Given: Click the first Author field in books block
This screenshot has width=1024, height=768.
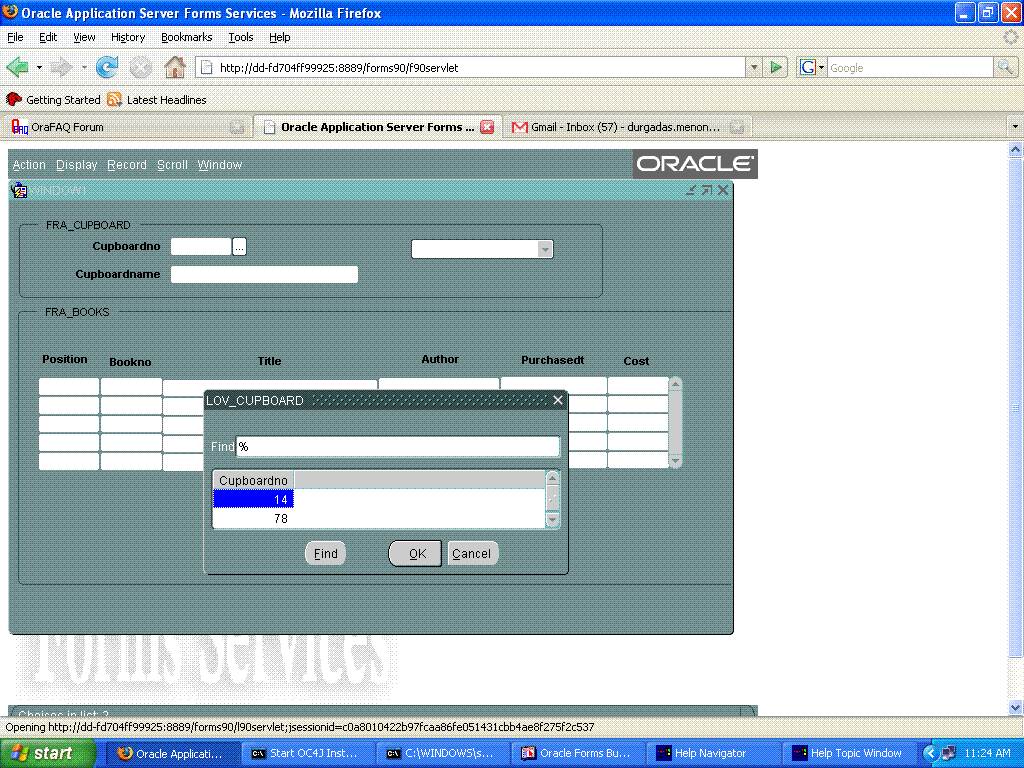Looking at the screenshot, I should [x=439, y=384].
